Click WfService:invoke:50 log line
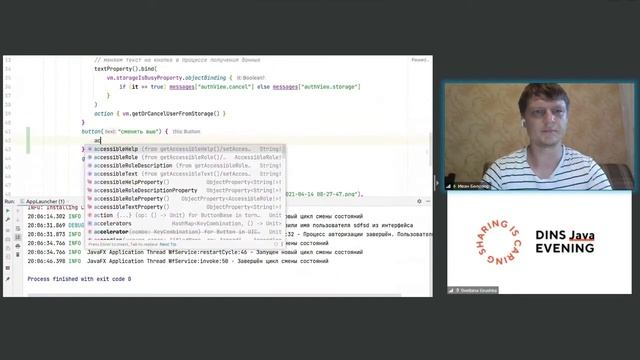This screenshot has width=640, height=360. [178, 261]
